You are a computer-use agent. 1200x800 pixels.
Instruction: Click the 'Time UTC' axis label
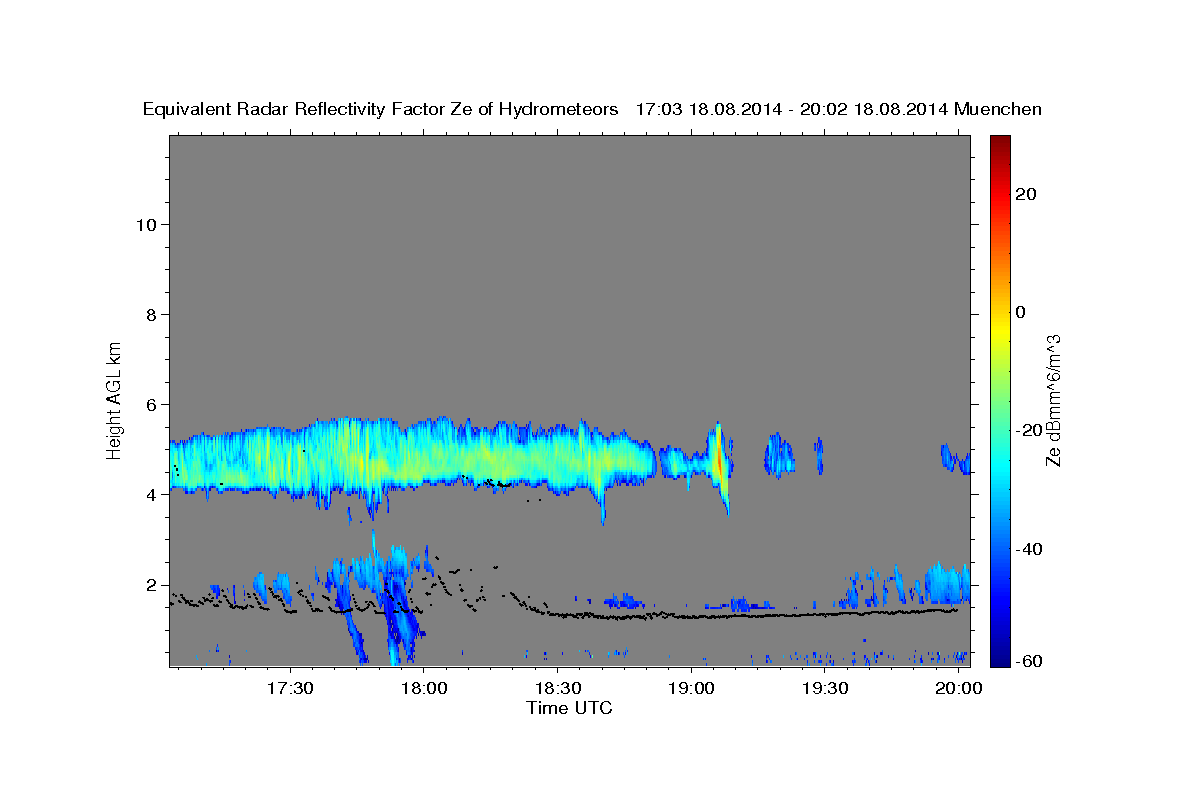coord(569,708)
